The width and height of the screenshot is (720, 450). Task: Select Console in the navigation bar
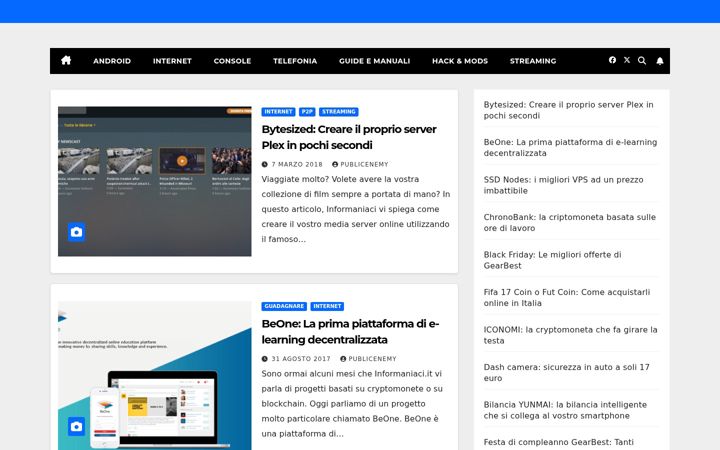click(x=232, y=61)
